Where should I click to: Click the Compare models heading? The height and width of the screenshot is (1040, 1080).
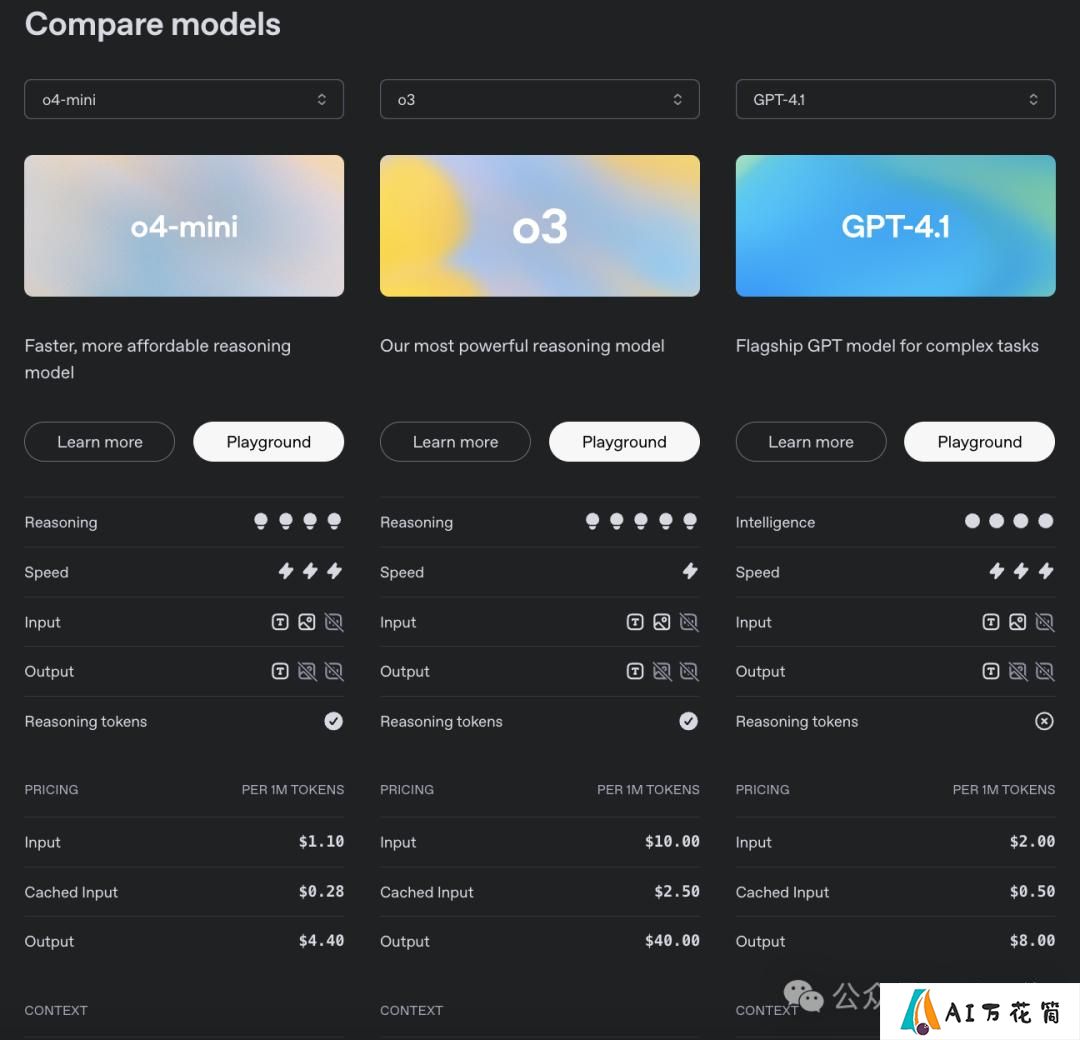click(153, 24)
